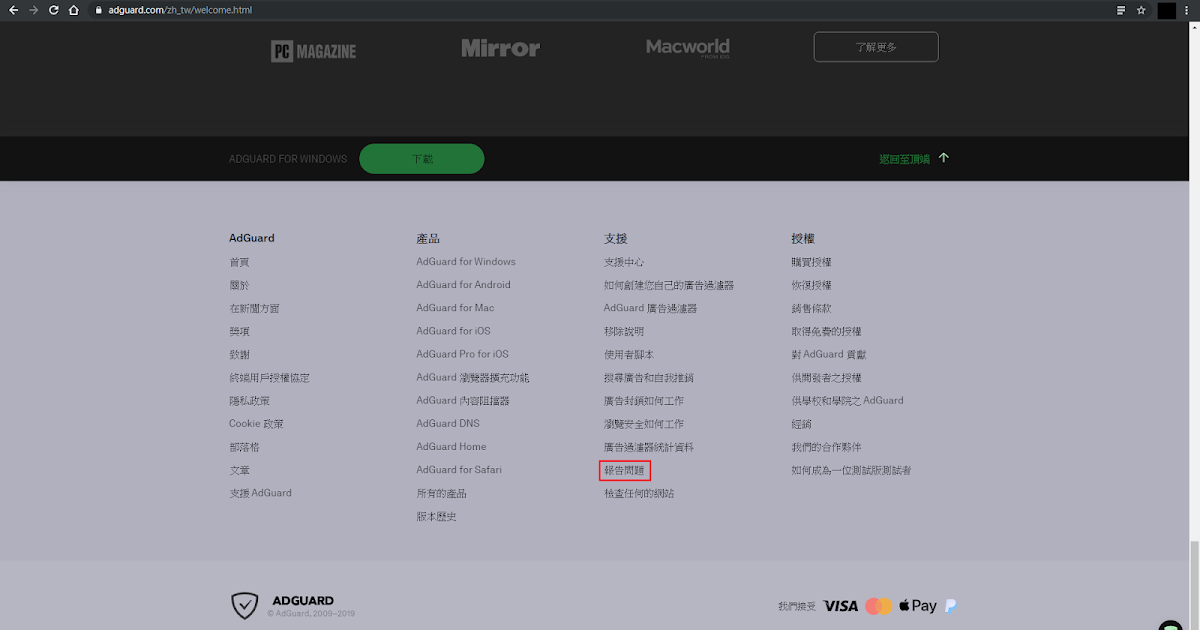Open the 致謝 link
Image resolution: width=1200 pixels, height=630 pixels.
pyautogui.click(x=239, y=354)
